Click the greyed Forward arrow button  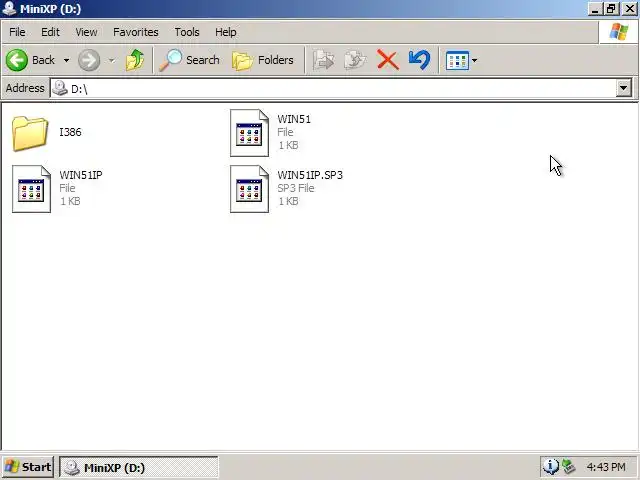click(x=89, y=60)
